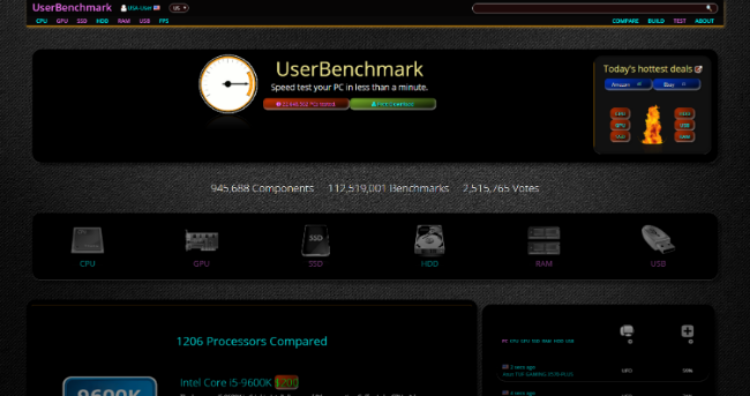Open the RAM memory sticks icon
Image resolution: width=750 pixels, height=396 pixels.
[x=543, y=240]
